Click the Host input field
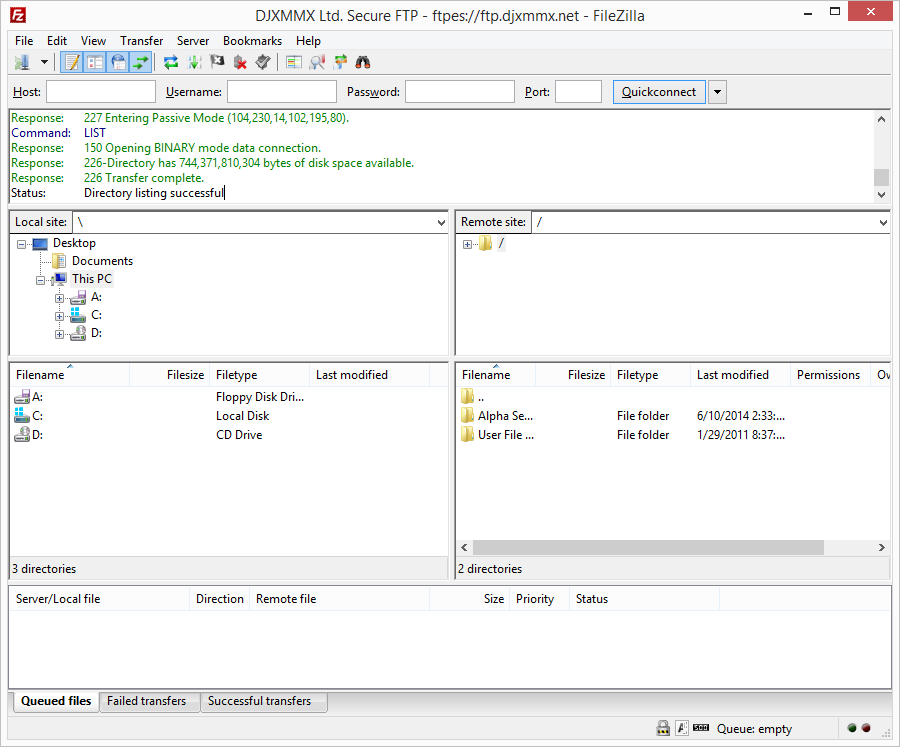This screenshot has height=747, width=900. click(101, 92)
